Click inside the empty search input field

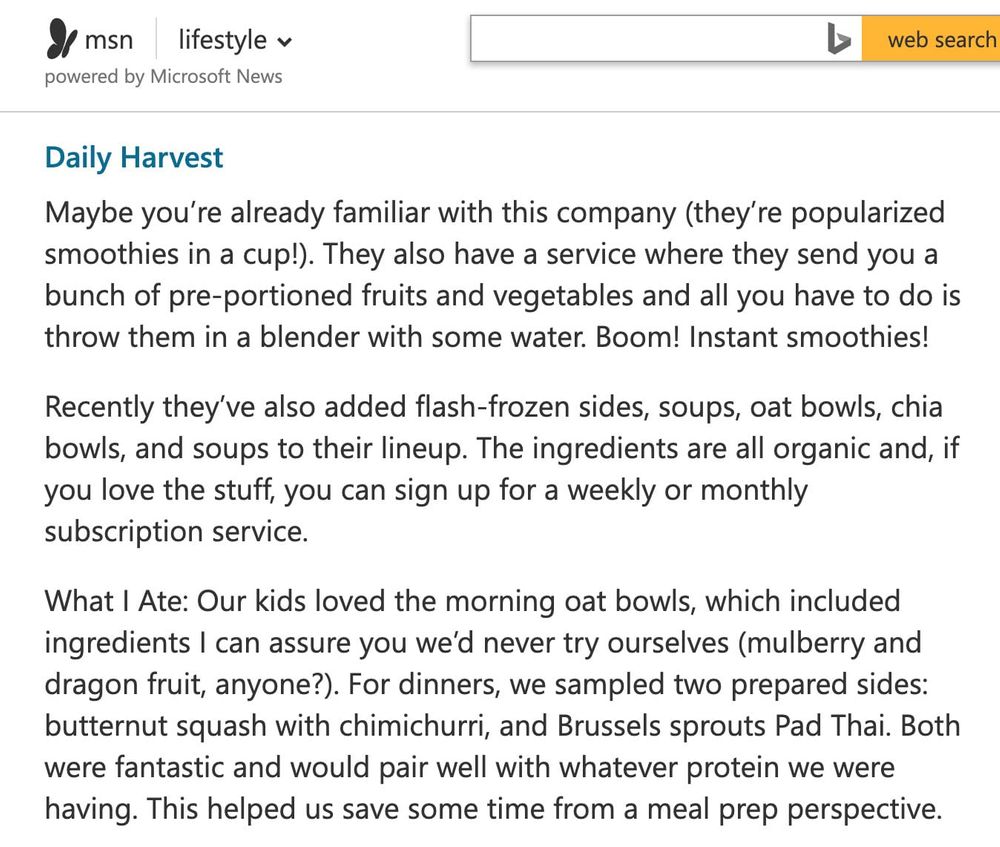650,39
